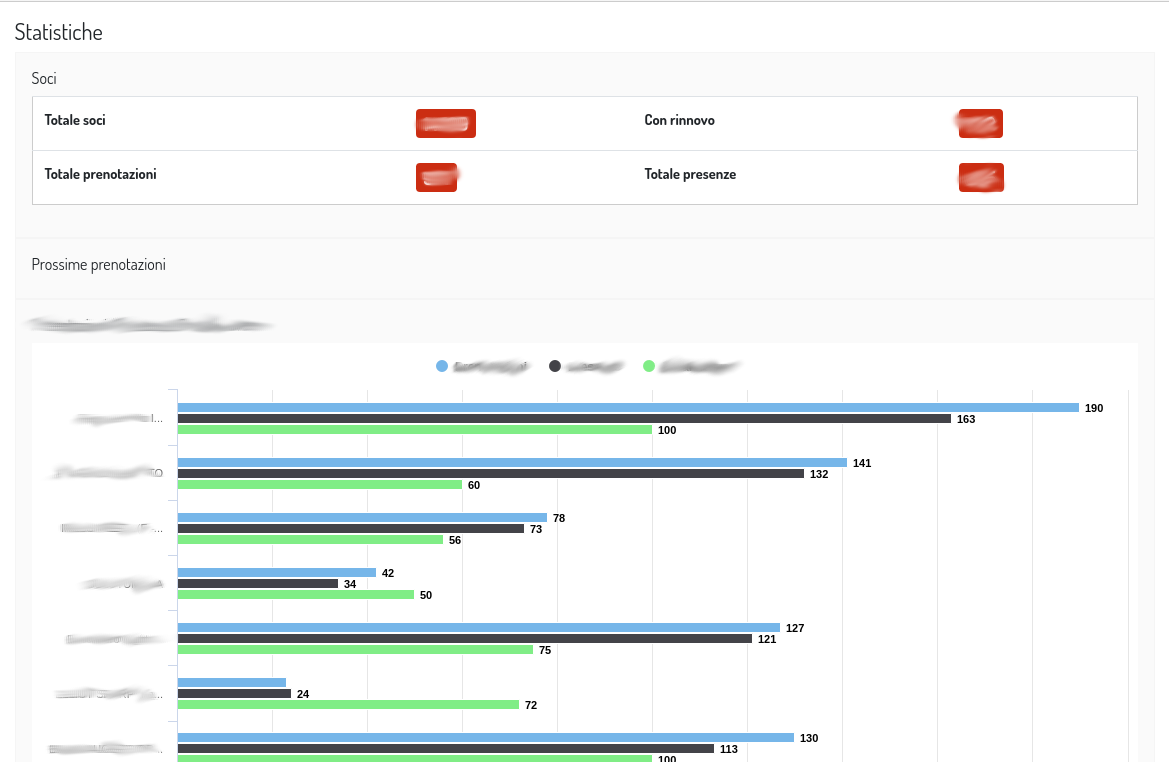Screen dimensions: 1169x762
Task: Select the blue bar valued 190
Action: pyautogui.click(x=628, y=408)
